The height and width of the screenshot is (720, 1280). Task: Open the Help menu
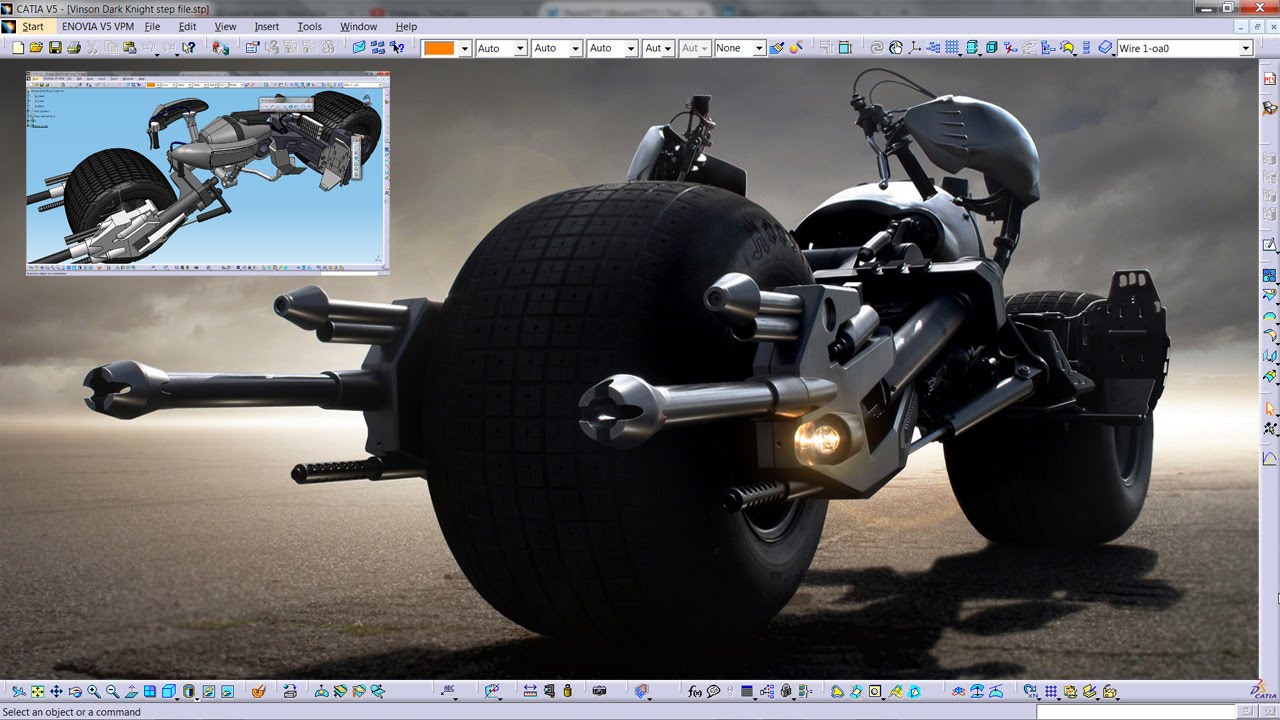pos(406,27)
